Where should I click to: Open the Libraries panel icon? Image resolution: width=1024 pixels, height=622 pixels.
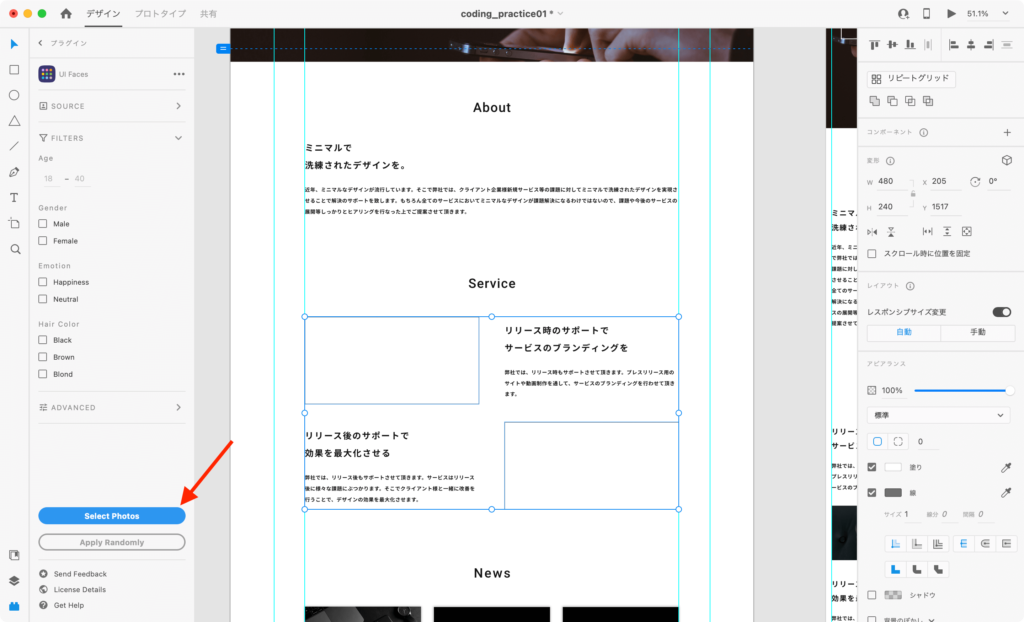point(14,555)
